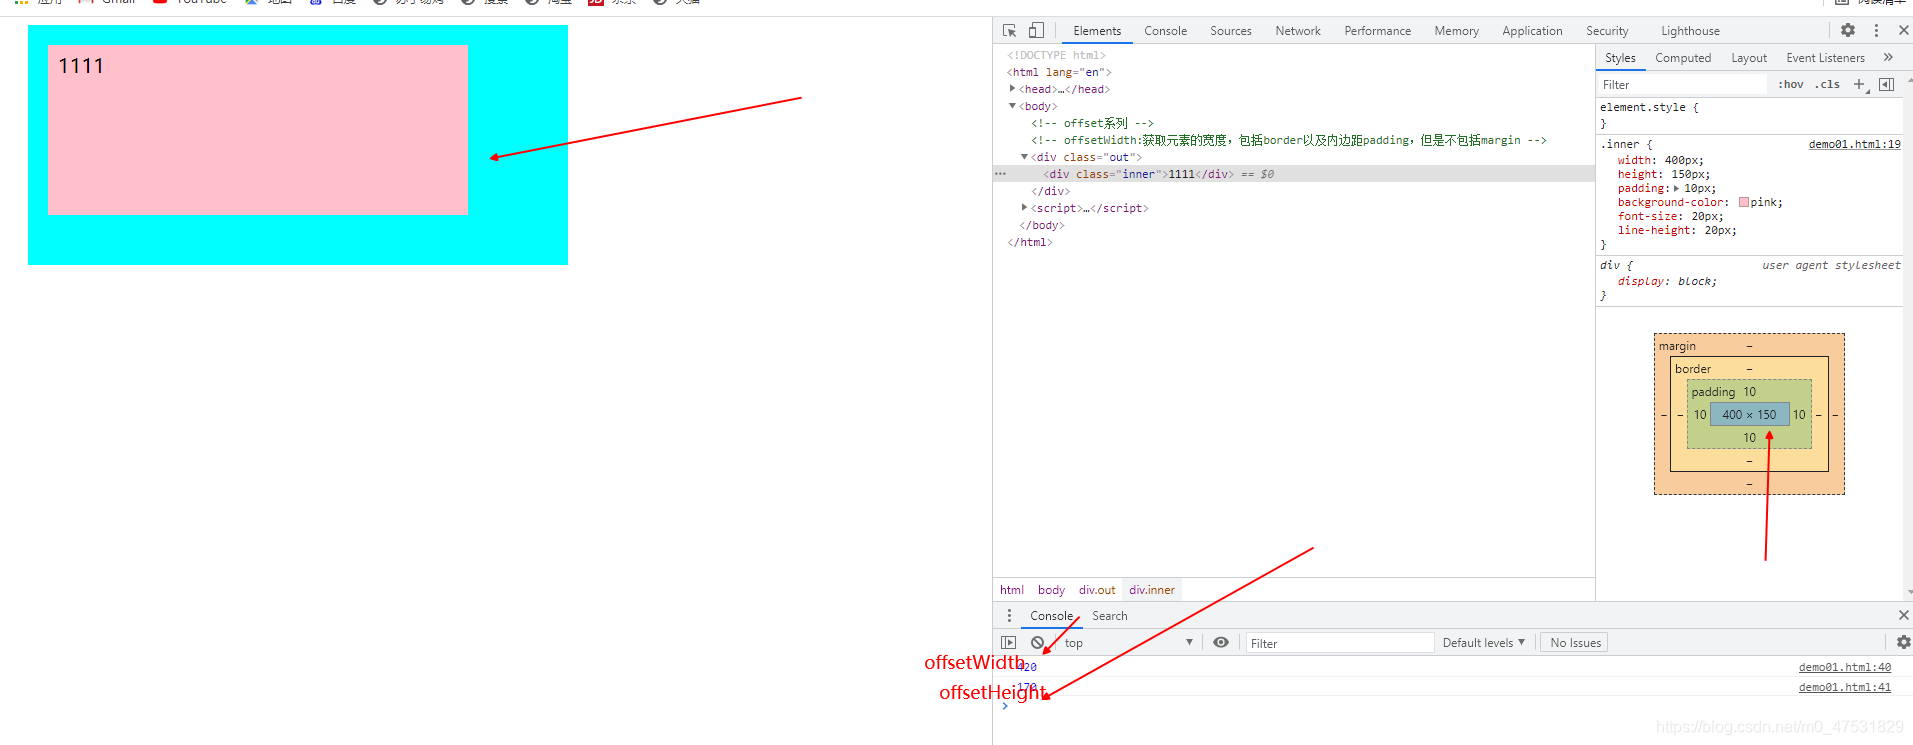Select the Computed pane tab
1913x745 pixels.
click(x=1683, y=58)
